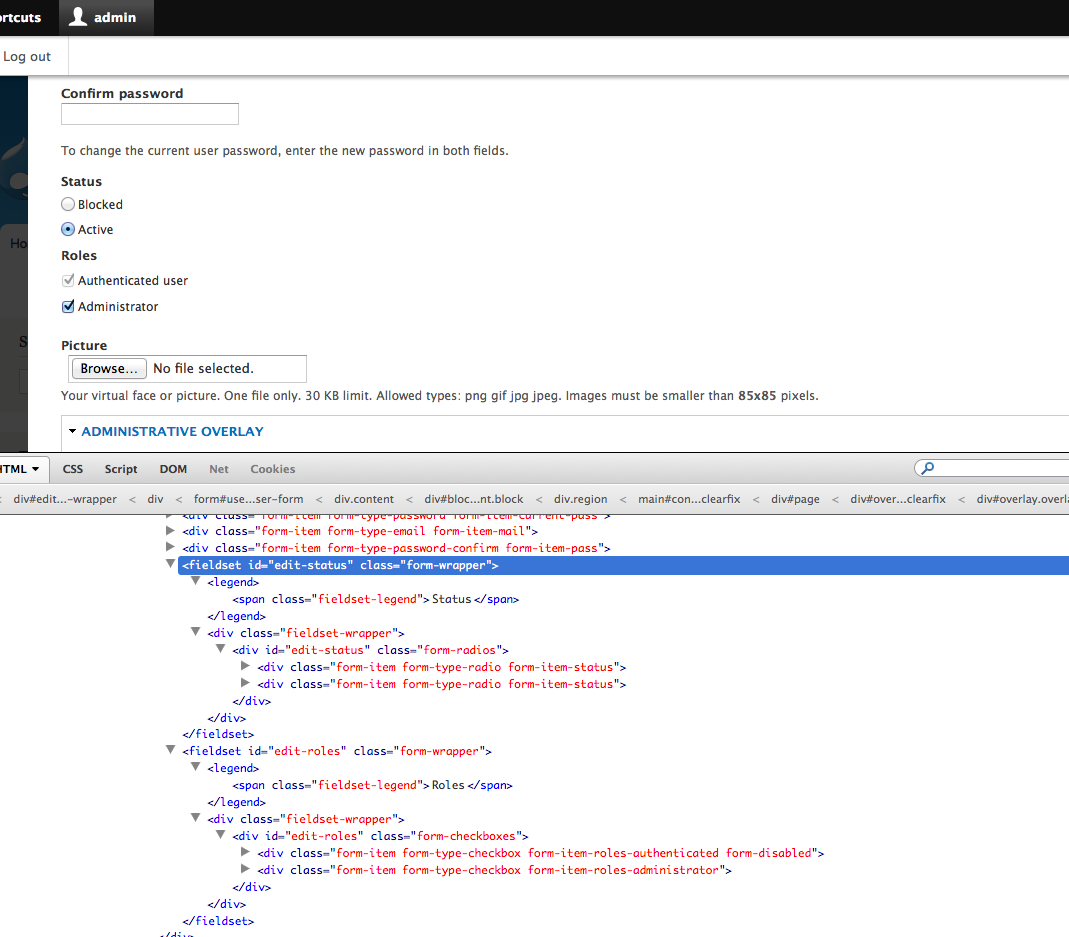The width and height of the screenshot is (1069, 937).
Task: Switch to the DOM tab
Action: [x=172, y=468]
